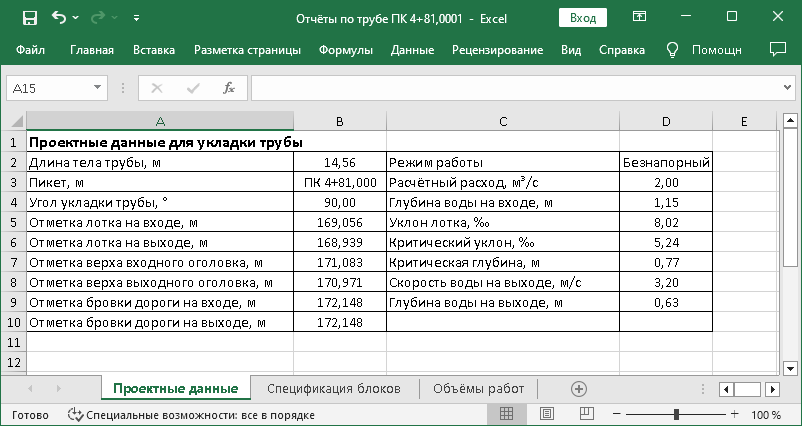Open the undo history dropdown arrow

[76, 18]
